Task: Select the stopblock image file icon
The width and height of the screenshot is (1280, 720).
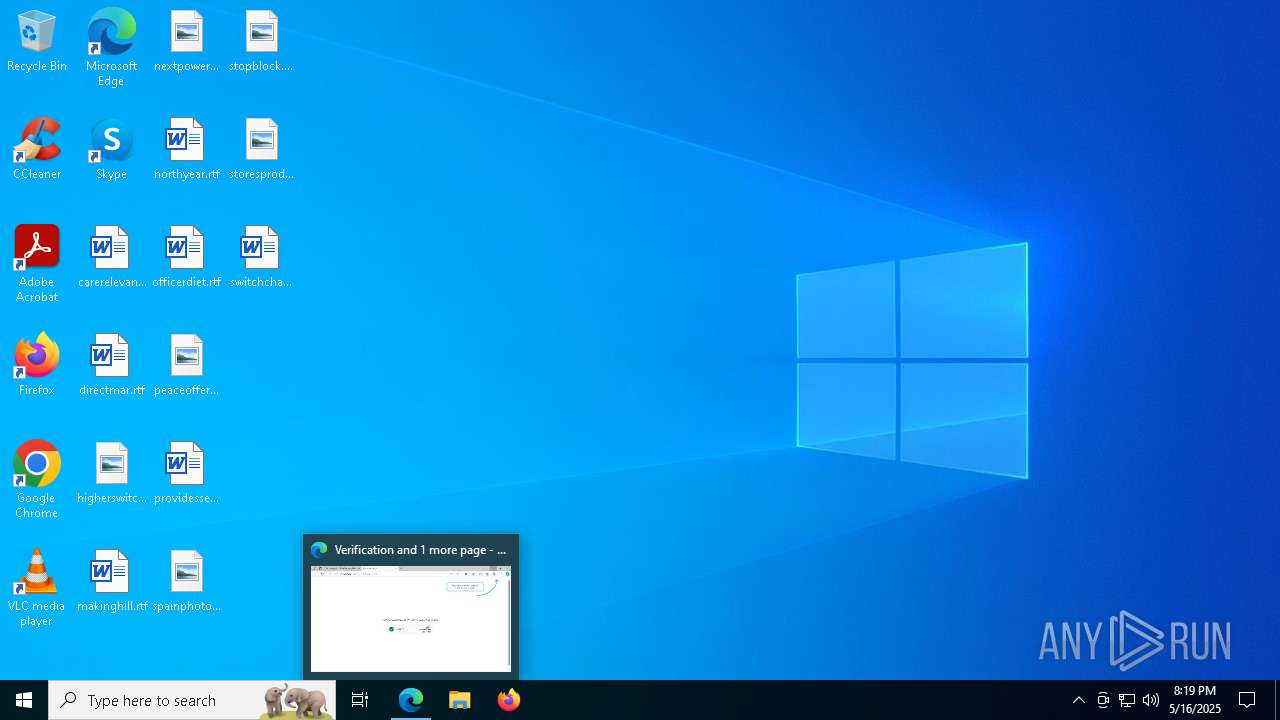Action: pyautogui.click(x=261, y=42)
